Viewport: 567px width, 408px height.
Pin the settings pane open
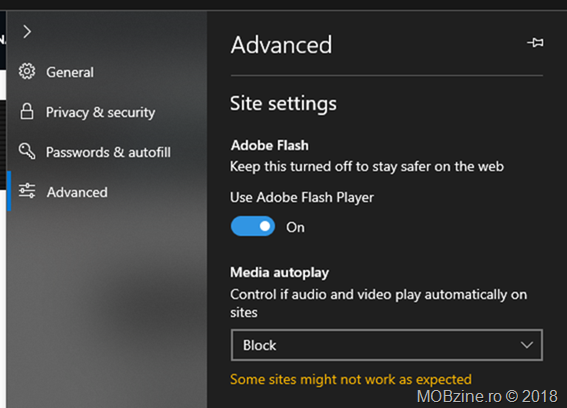[535, 43]
